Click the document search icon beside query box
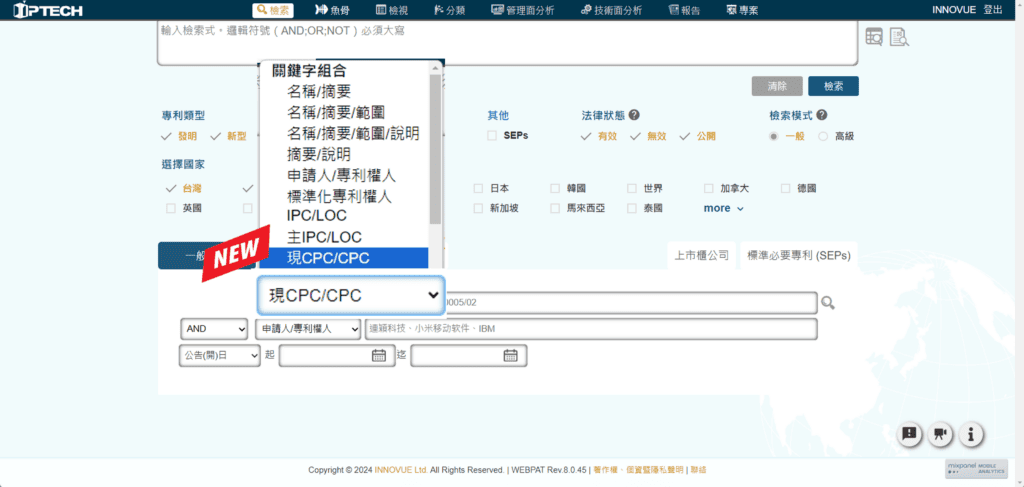This screenshot has height=487, width=1024. 898,37
